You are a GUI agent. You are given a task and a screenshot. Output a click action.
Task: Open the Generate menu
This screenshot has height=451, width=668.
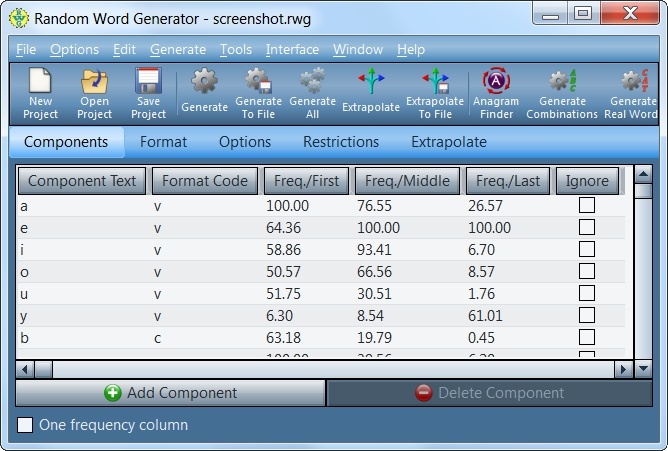(178, 49)
